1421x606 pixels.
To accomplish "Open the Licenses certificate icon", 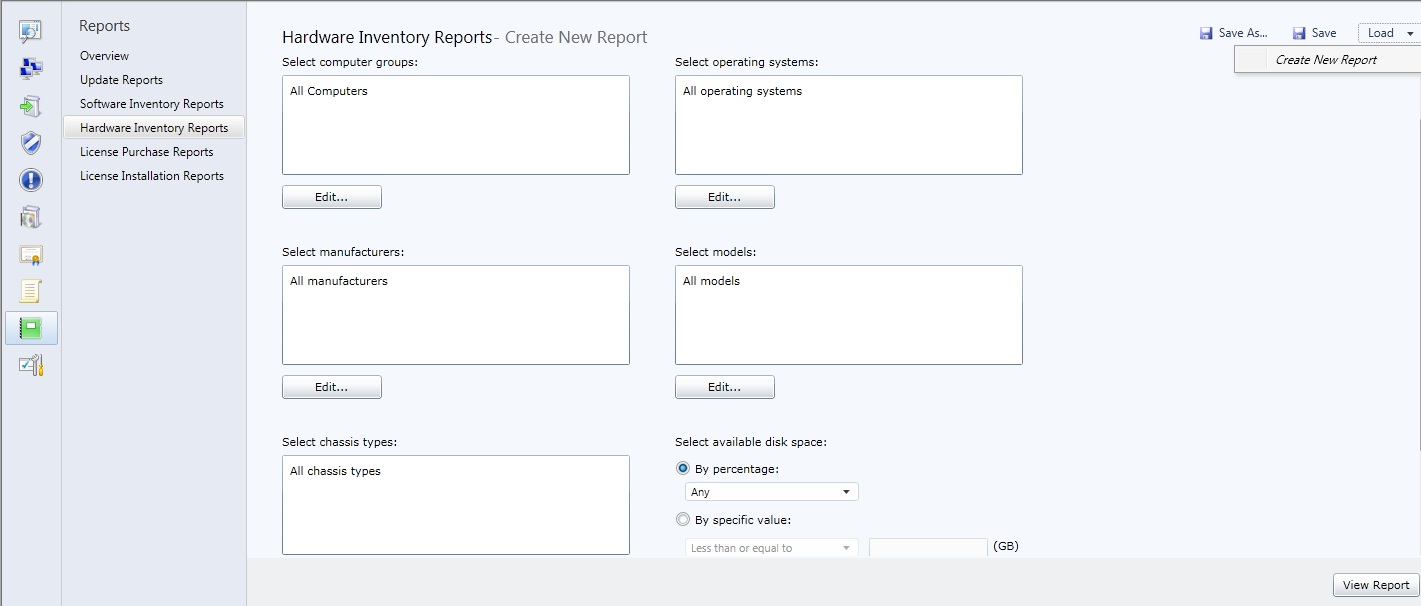I will pyautogui.click(x=30, y=254).
